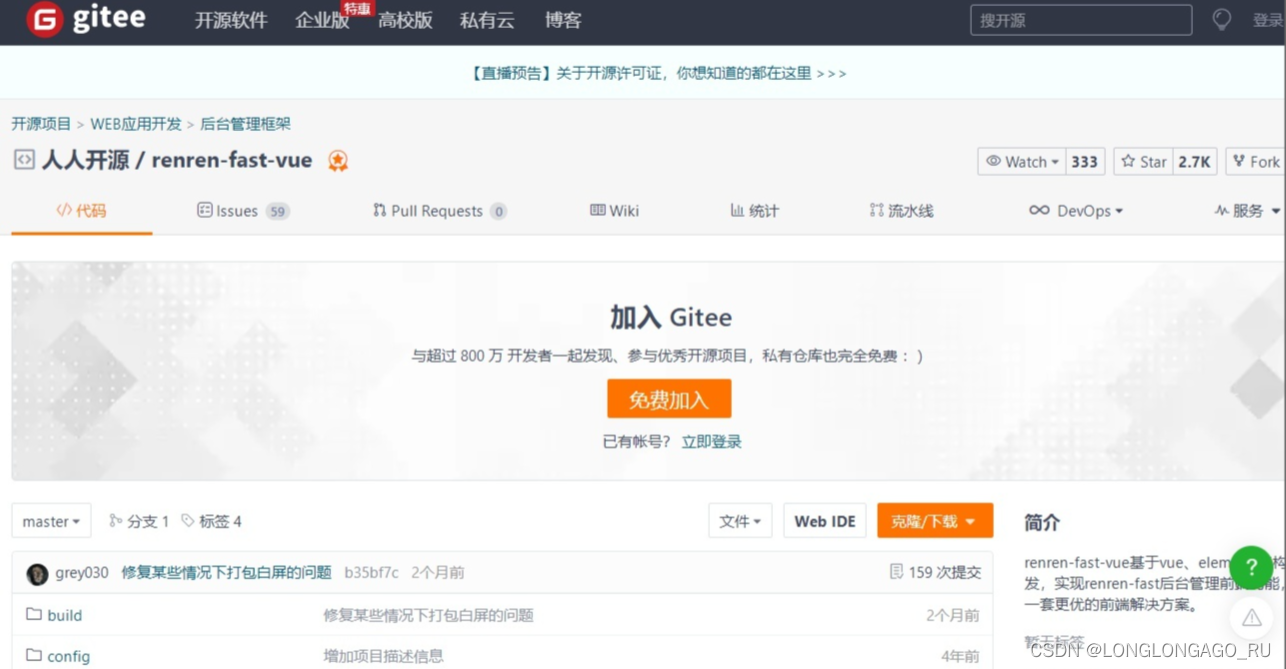Image resolution: width=1286 pixels, height=669 pixels.
Task: Click the Web IDE button
Action: pos(825,521)
